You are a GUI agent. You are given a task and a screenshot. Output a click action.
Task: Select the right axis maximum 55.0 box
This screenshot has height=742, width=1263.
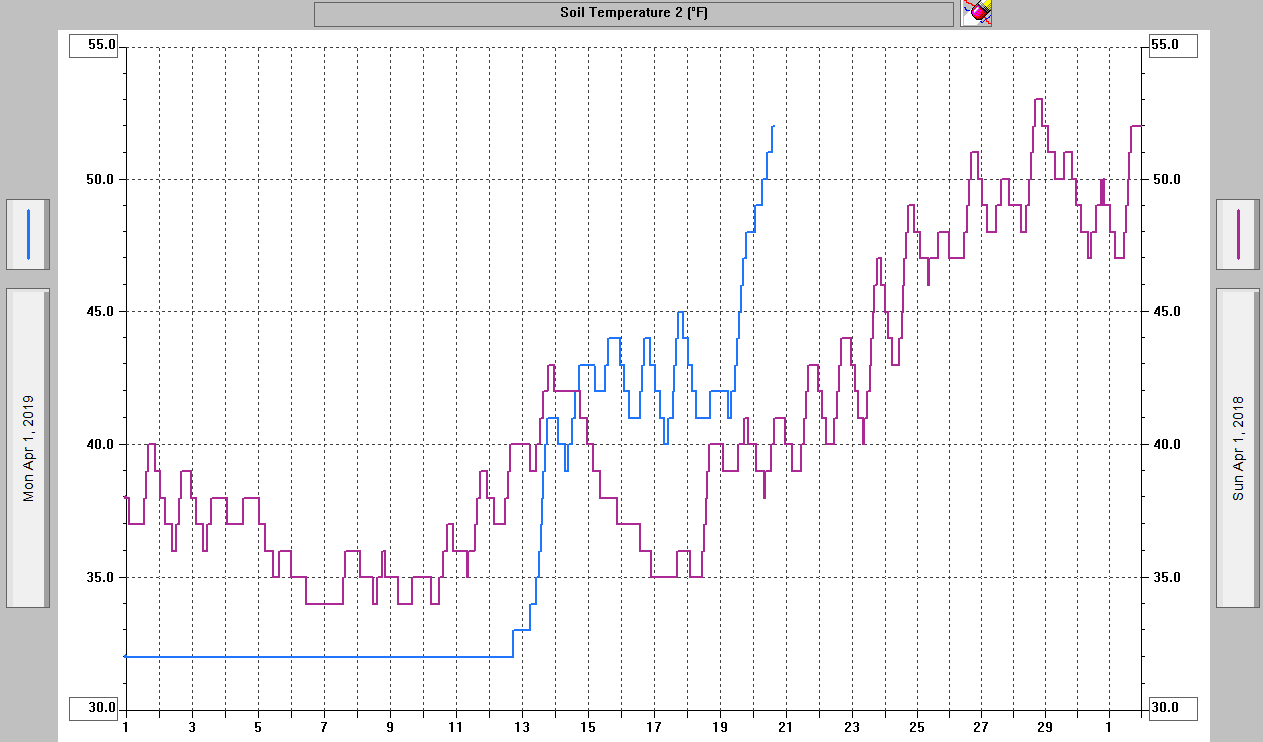pyautogui.click(x=1172, y=45)
